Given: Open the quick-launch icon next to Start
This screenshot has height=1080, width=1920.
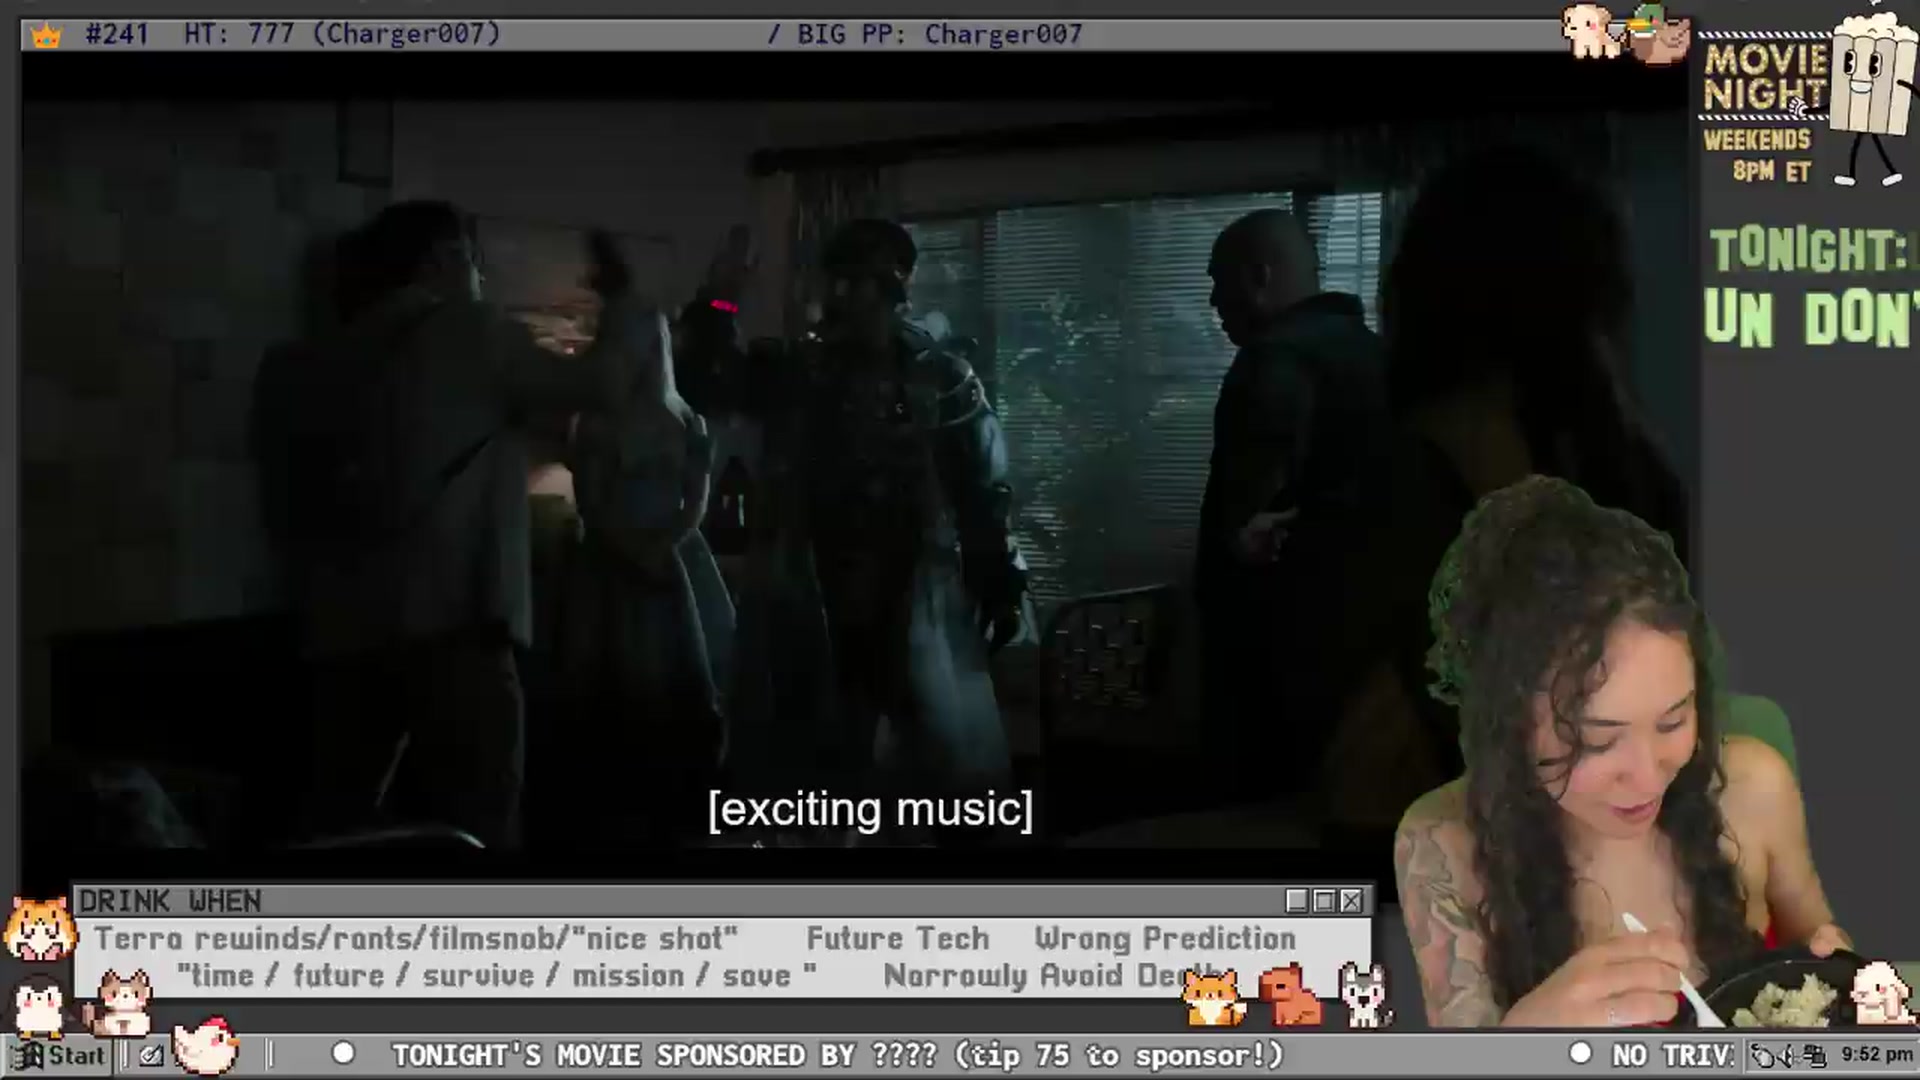Looking at the screenshot, I should click(151, 1055).
